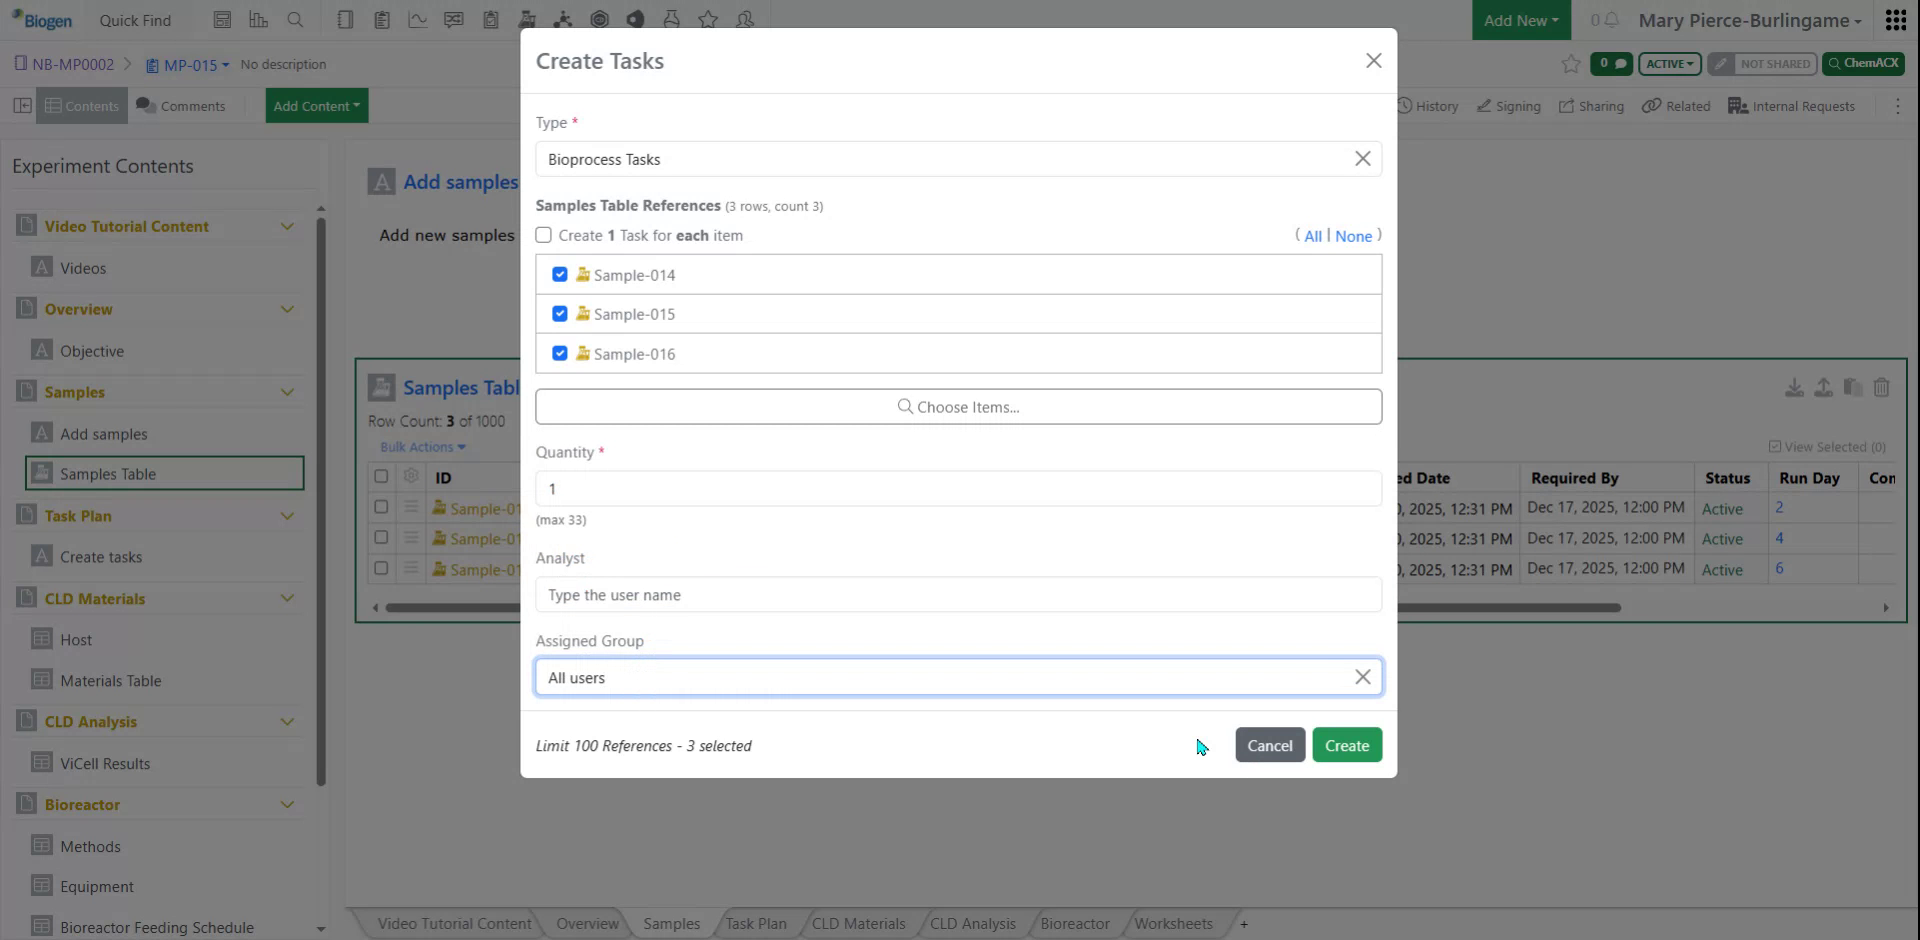Download the Samples Table data
Viewport: 1920px width, 940px height.
(x=1795, y=388)
